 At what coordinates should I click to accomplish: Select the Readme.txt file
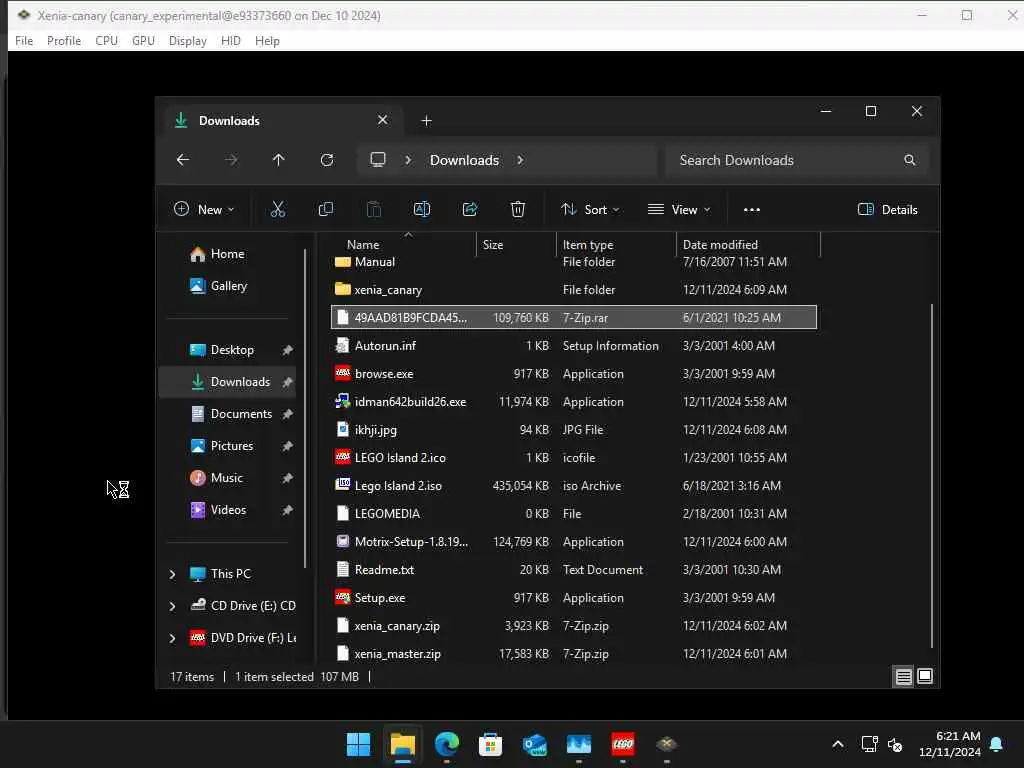(x=573, y=569)
